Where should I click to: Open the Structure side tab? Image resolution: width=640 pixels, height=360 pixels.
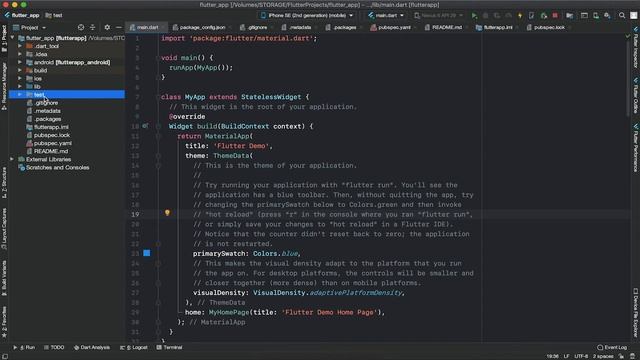coord(4,183)
